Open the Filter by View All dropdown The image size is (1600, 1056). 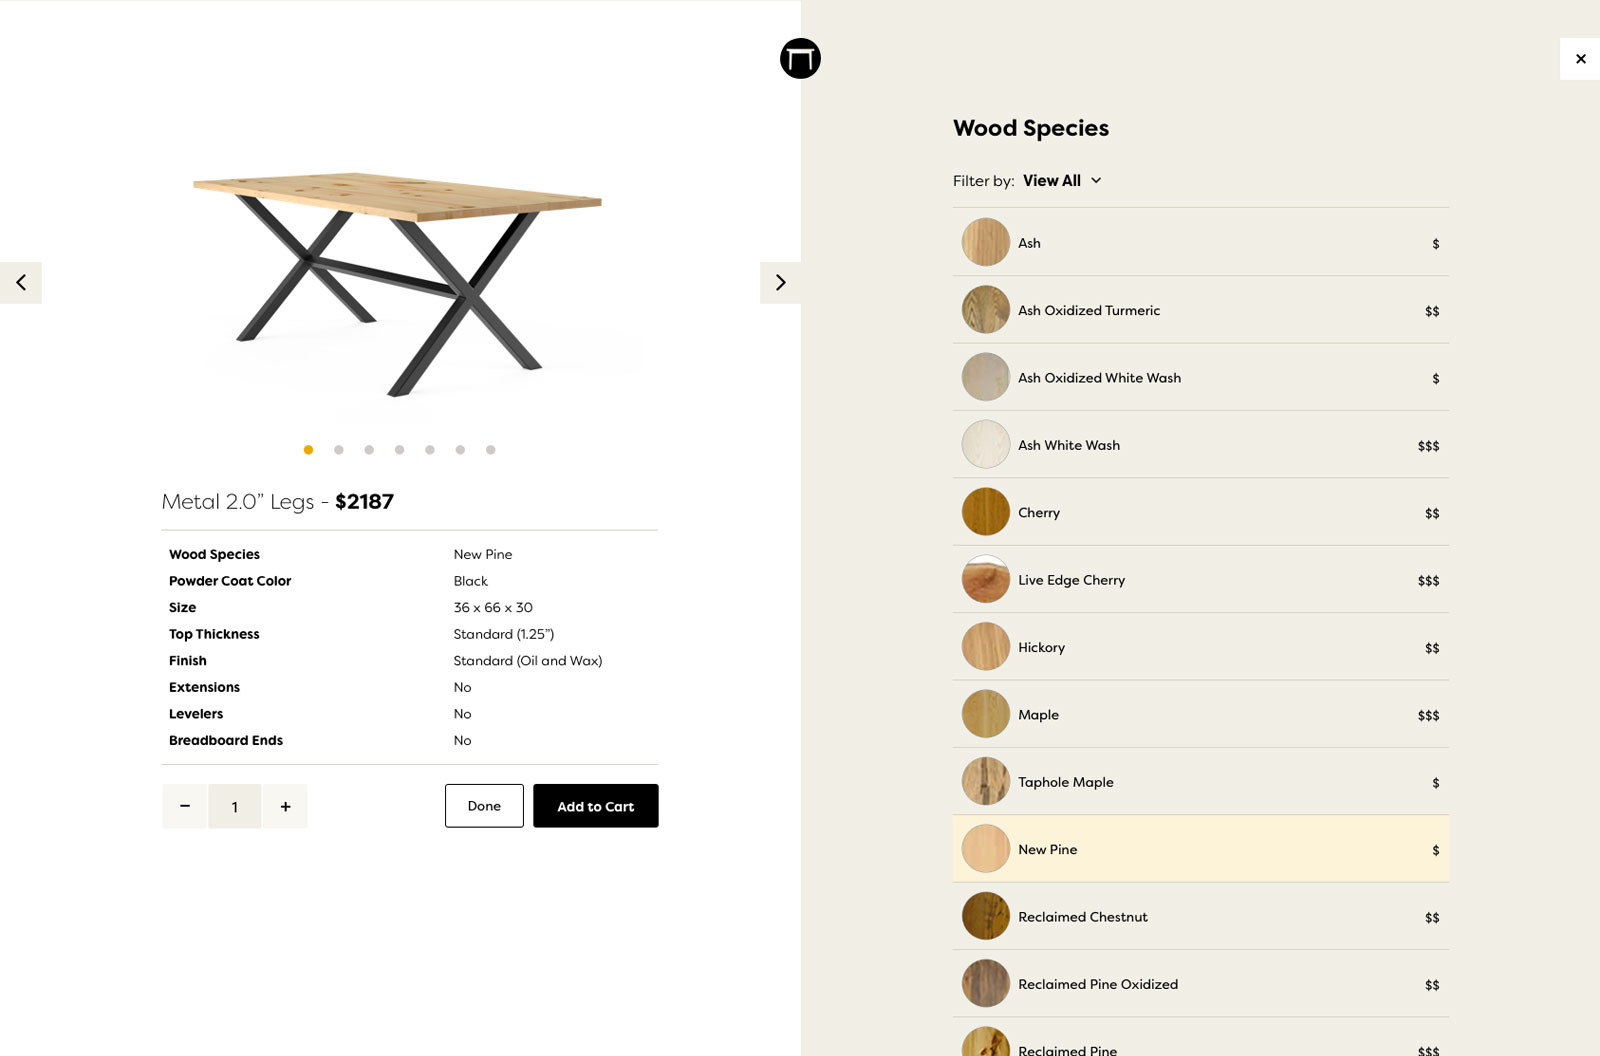click(1062, 181)
